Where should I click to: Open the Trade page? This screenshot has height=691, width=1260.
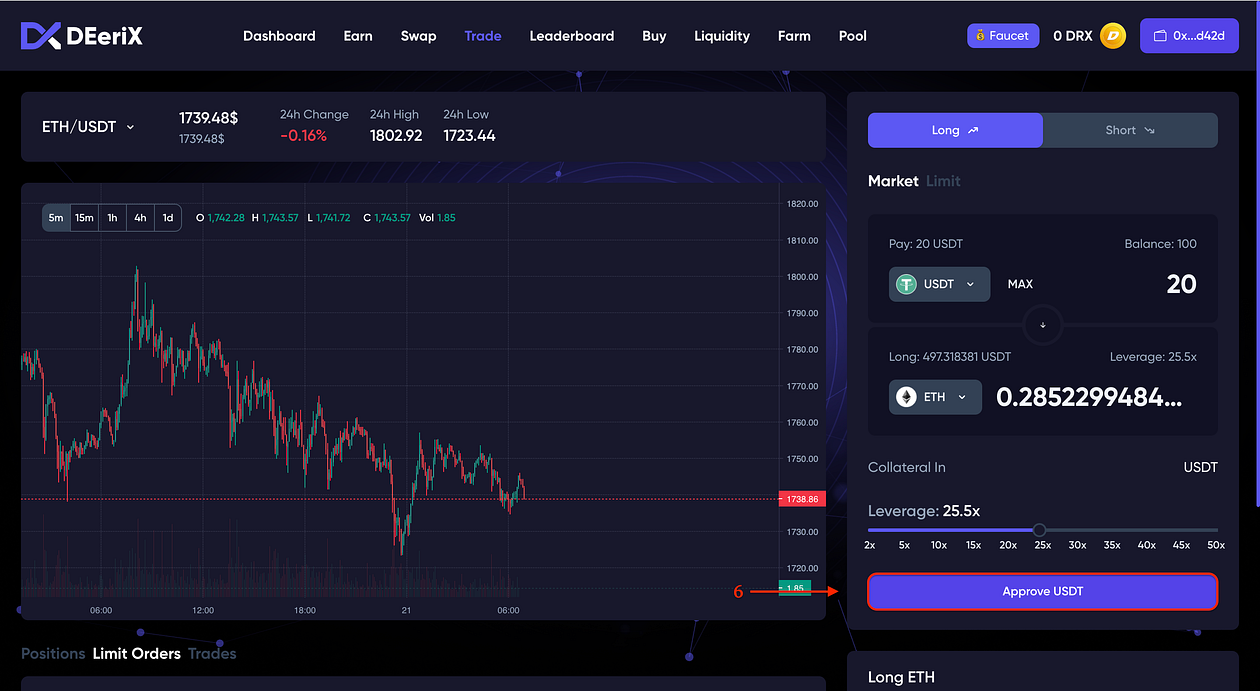coord(483,36)
